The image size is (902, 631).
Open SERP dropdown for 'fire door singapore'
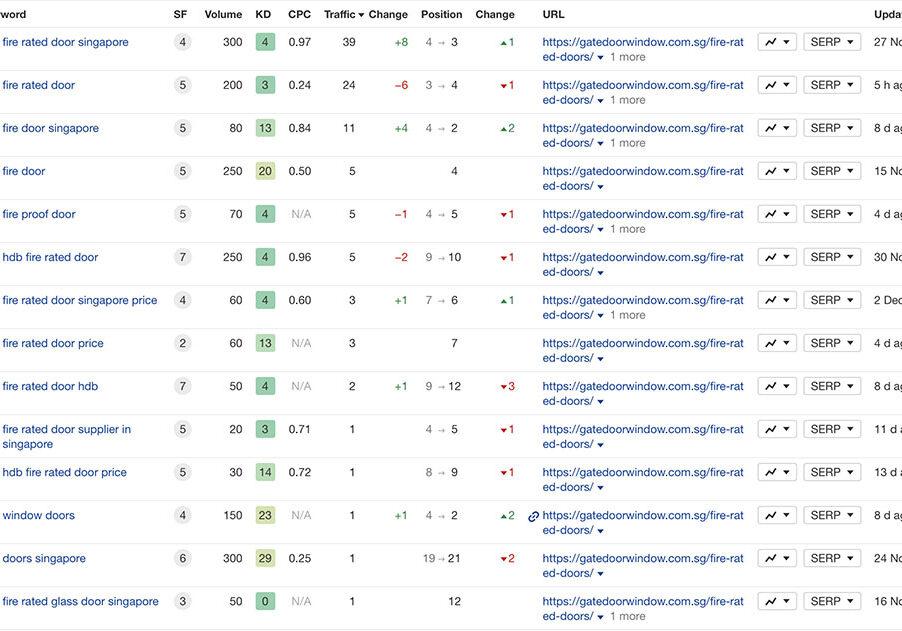tap(832, 128)
